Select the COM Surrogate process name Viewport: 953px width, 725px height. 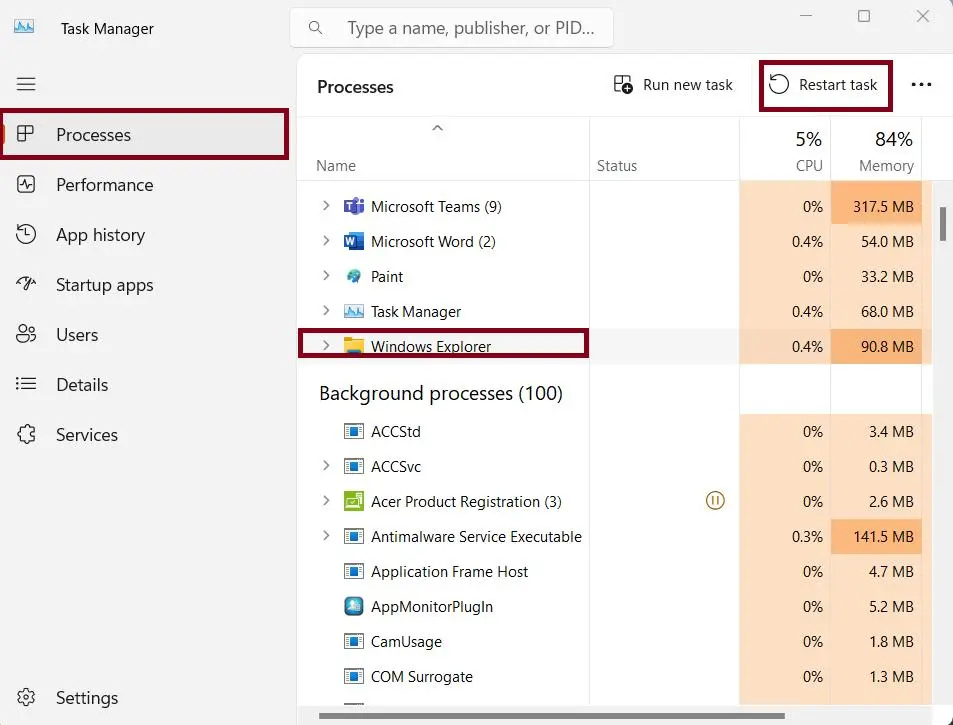(x=421, y=676)
